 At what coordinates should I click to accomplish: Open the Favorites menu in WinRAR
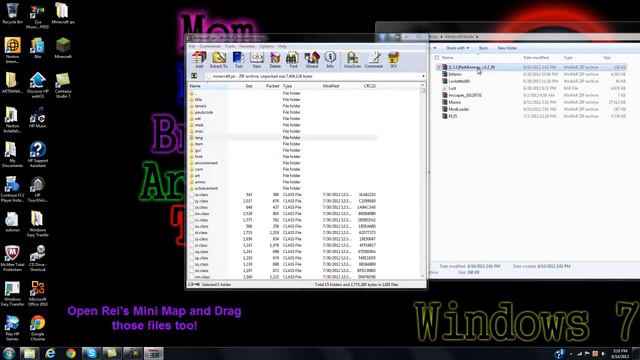[247, 46]
